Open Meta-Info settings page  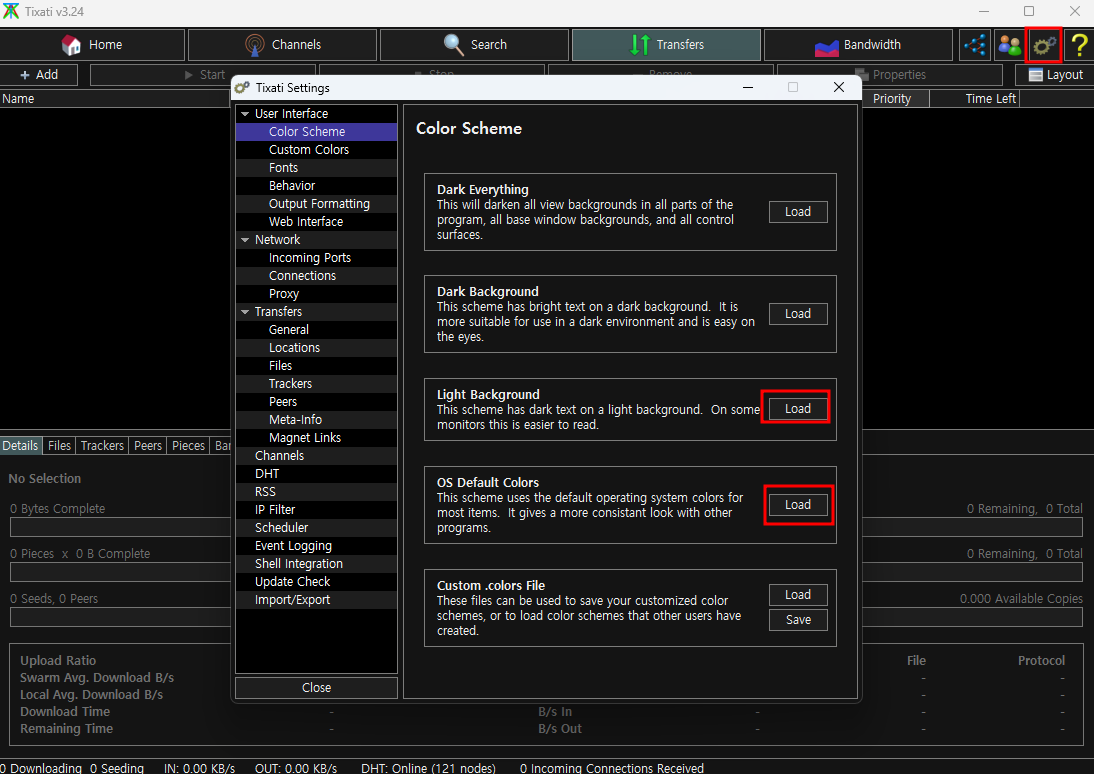(x=316, y=419)
